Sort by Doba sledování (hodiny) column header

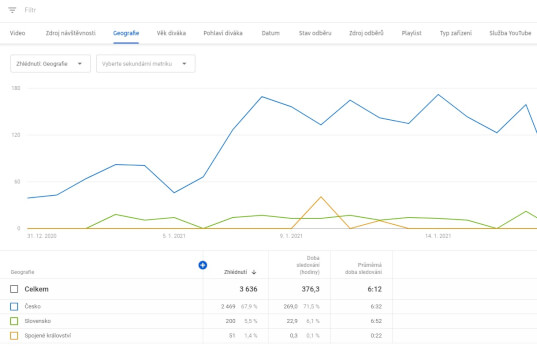click(x=308, y=265)
